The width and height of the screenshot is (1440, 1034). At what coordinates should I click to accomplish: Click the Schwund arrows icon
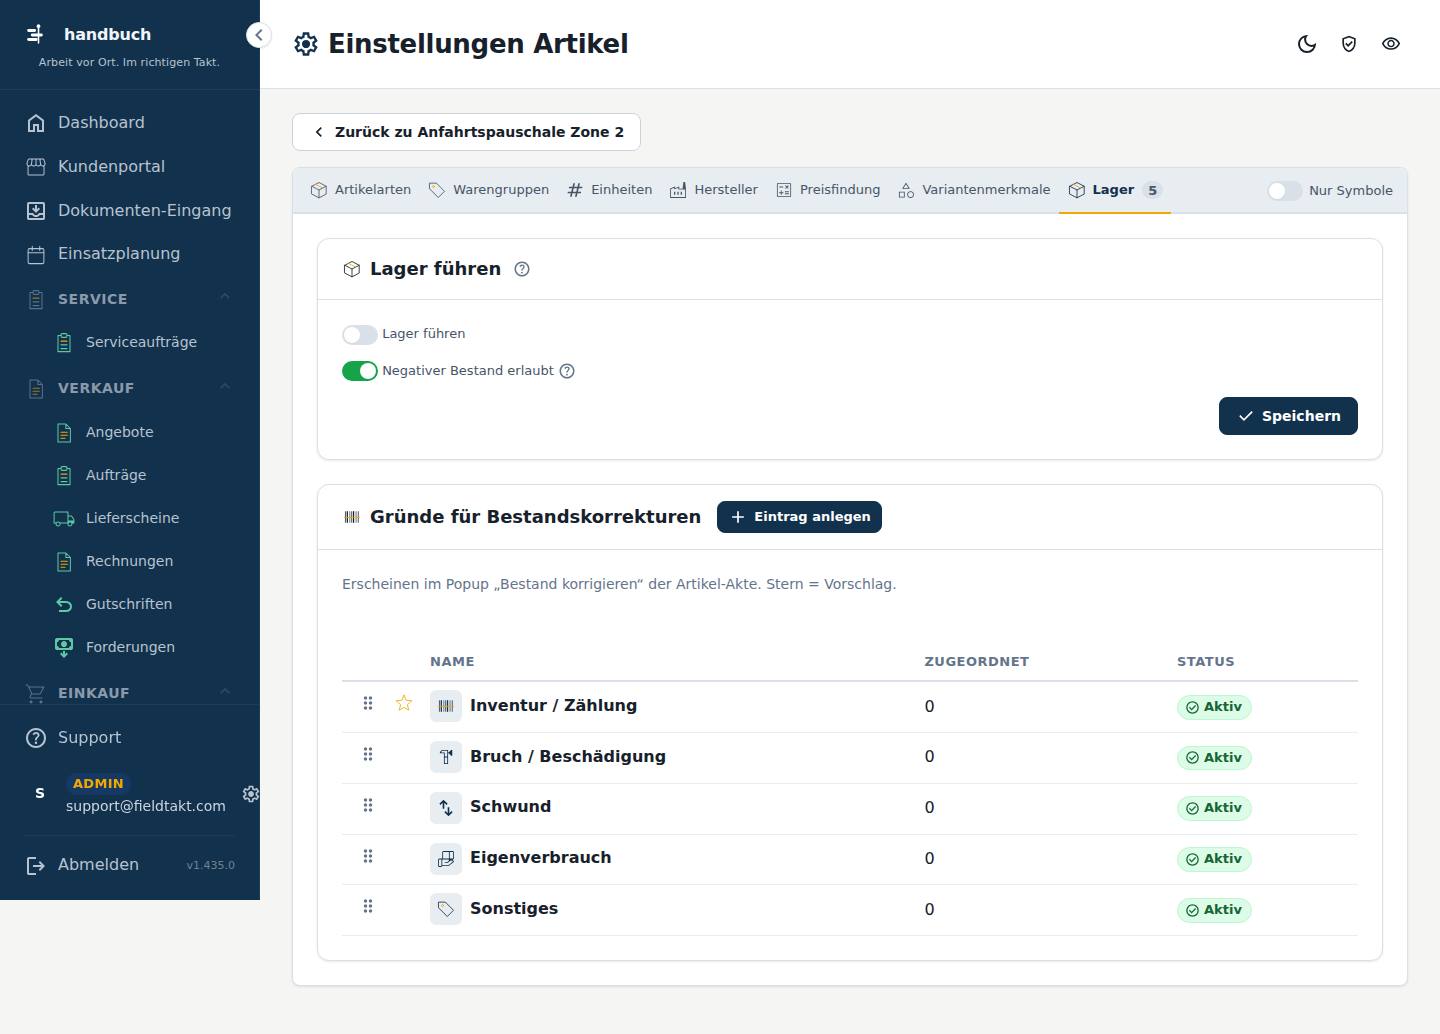coord(446,807)
